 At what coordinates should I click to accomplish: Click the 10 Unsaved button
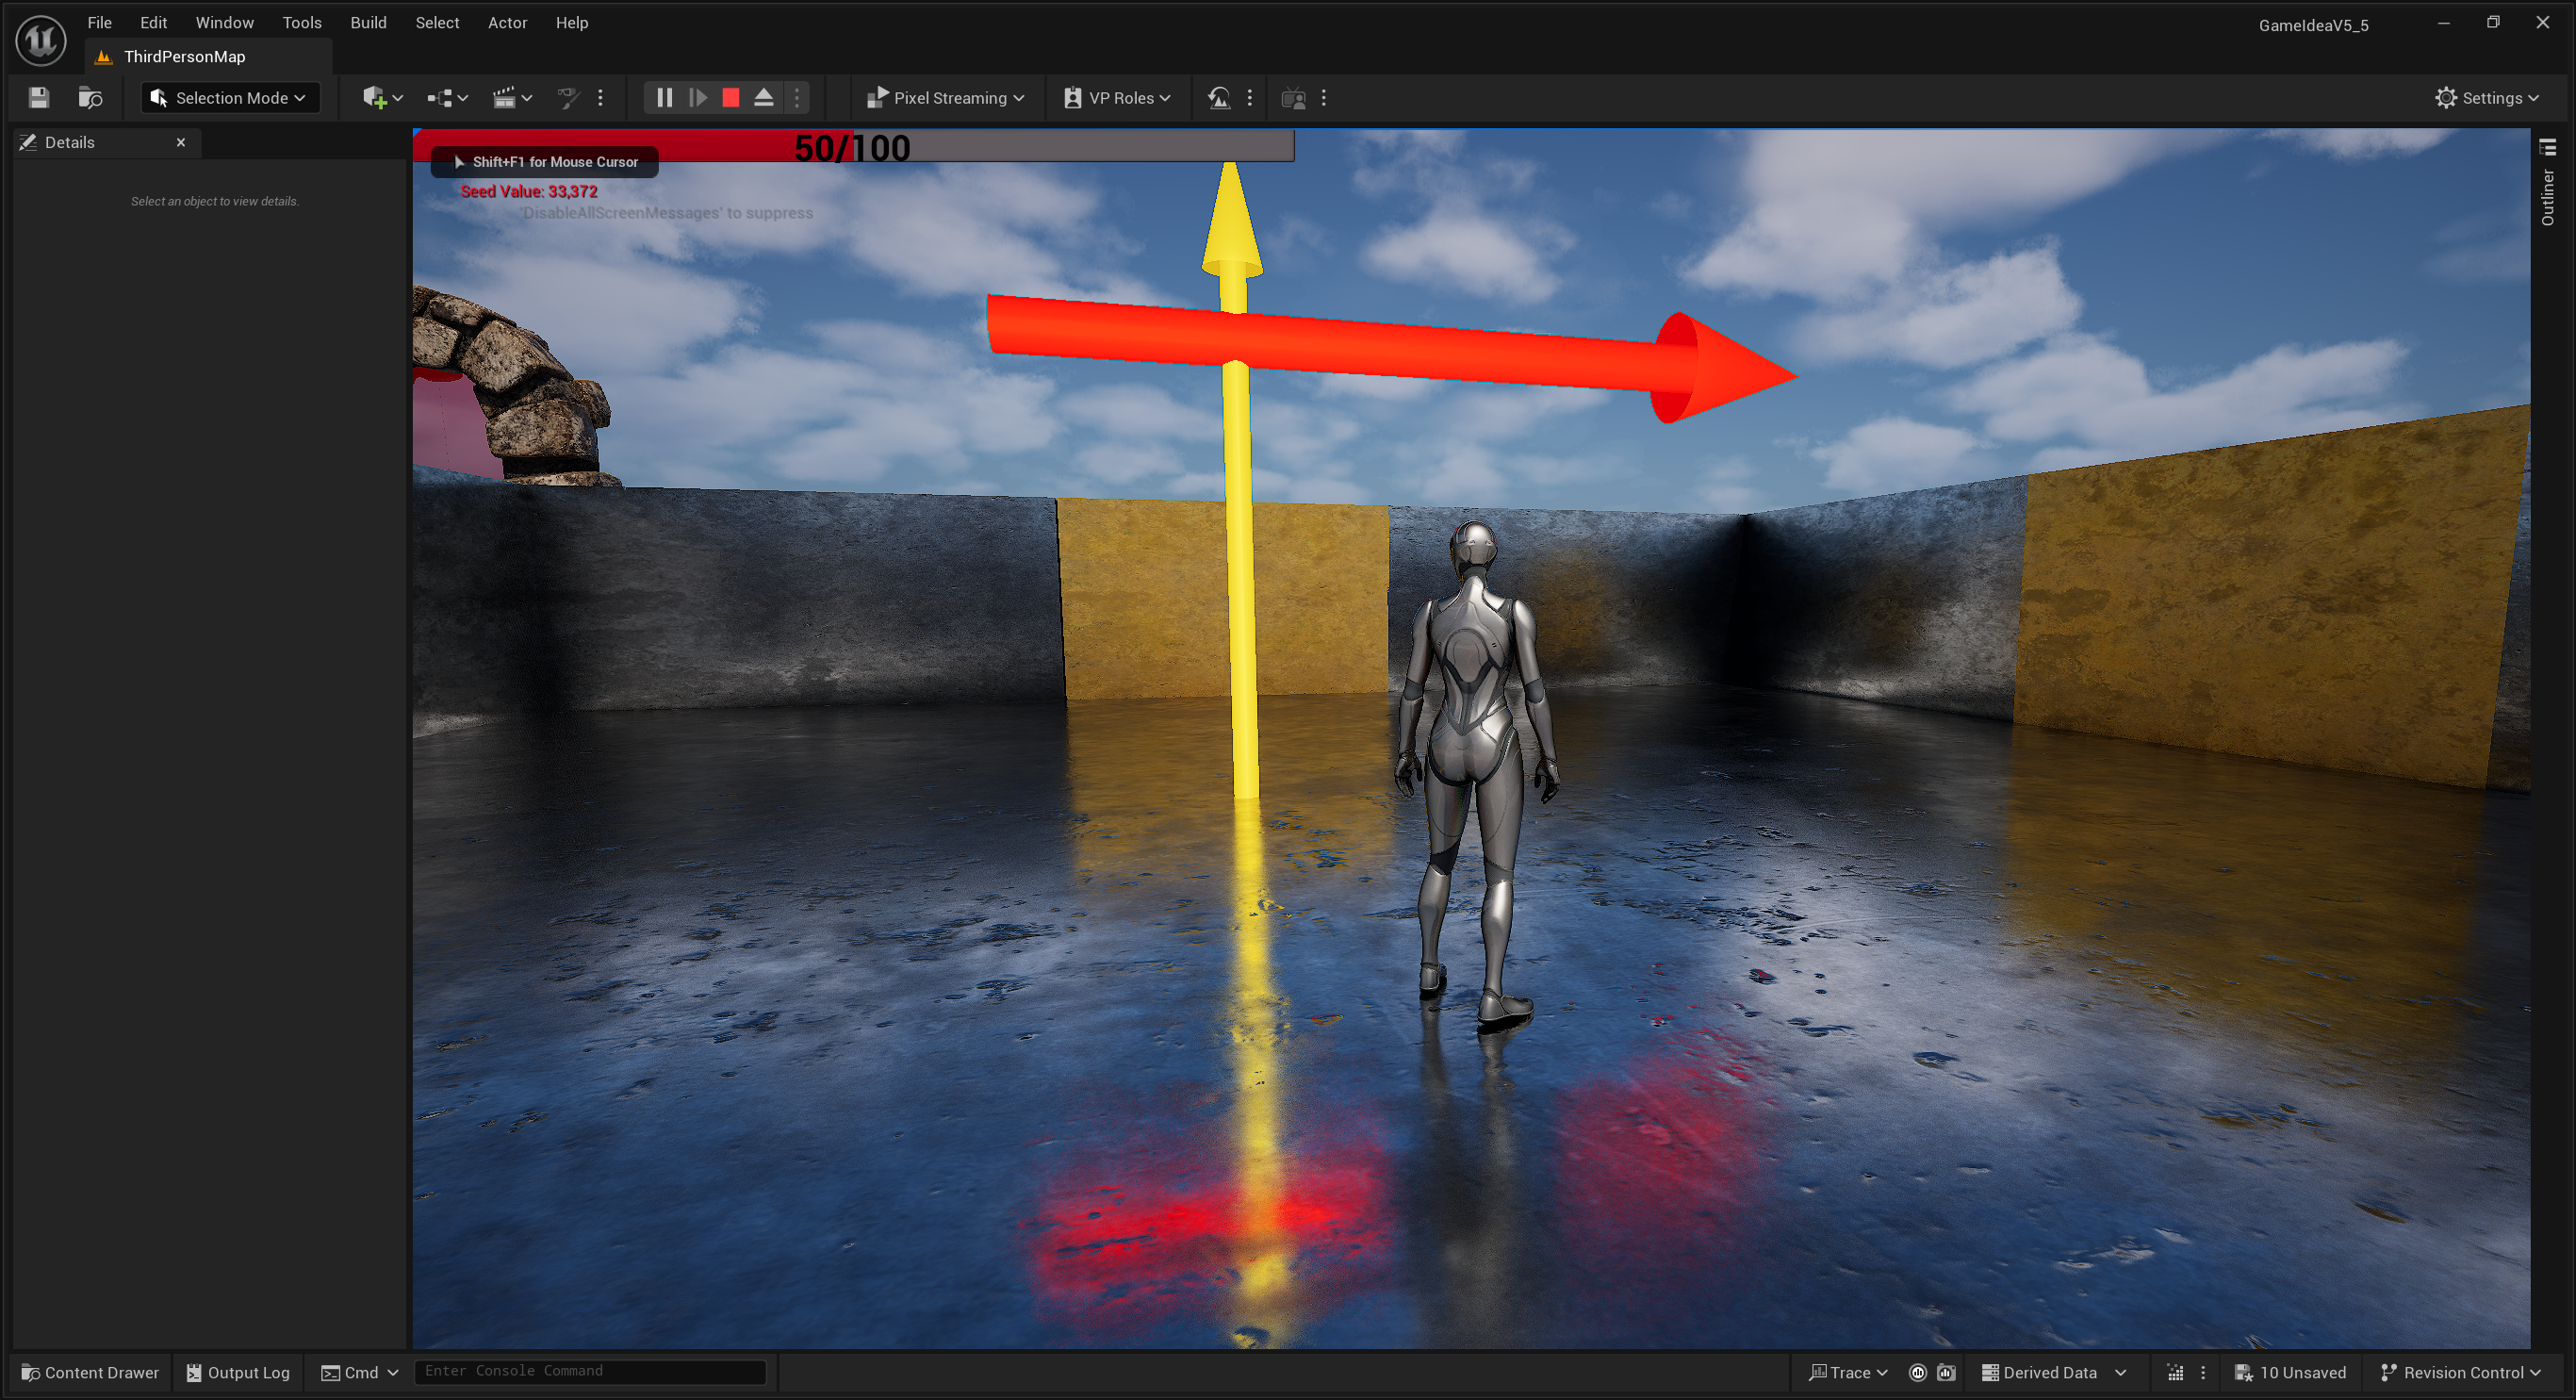pyautogui.click(x=2290, y=1373)
